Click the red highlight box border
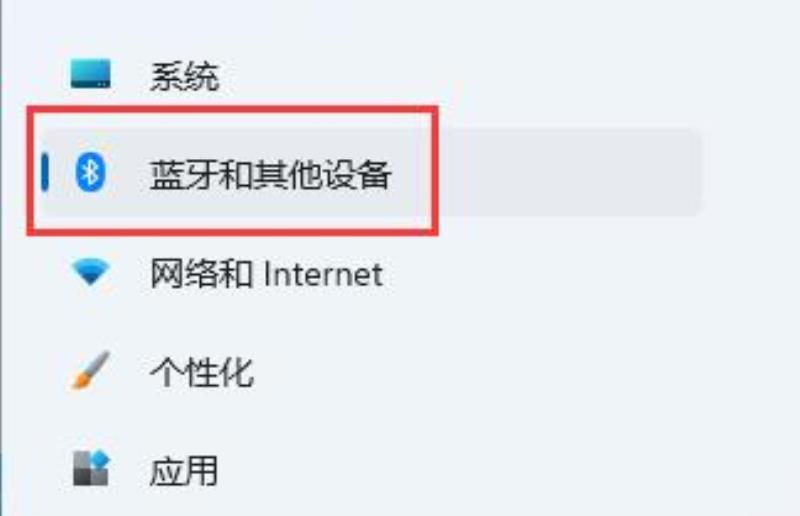This screenshot has height=516, width=800. (x=232, y=109)
